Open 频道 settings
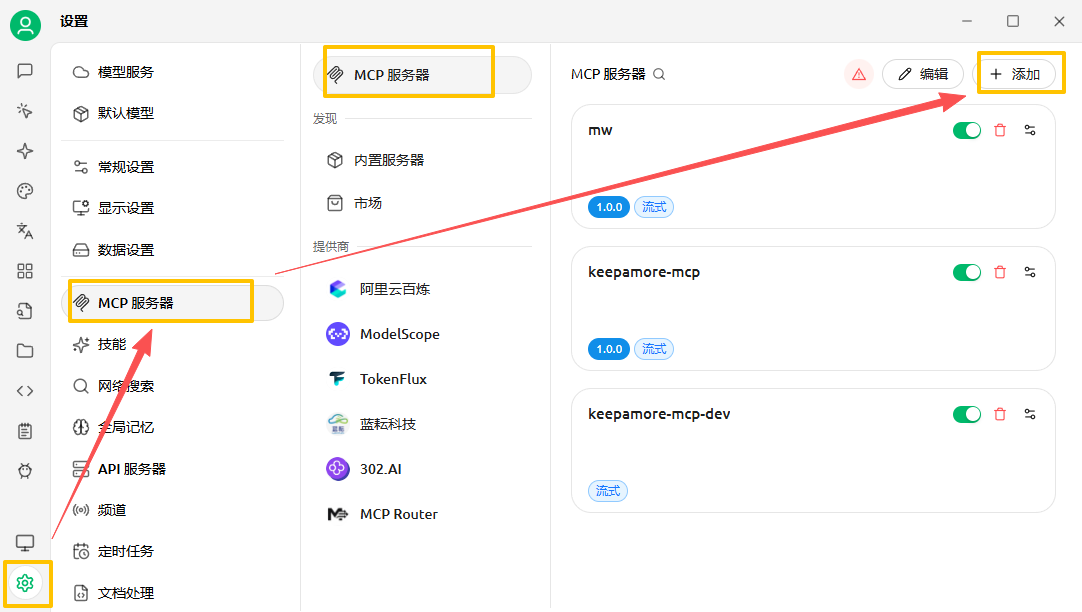 tap(173, 511)
